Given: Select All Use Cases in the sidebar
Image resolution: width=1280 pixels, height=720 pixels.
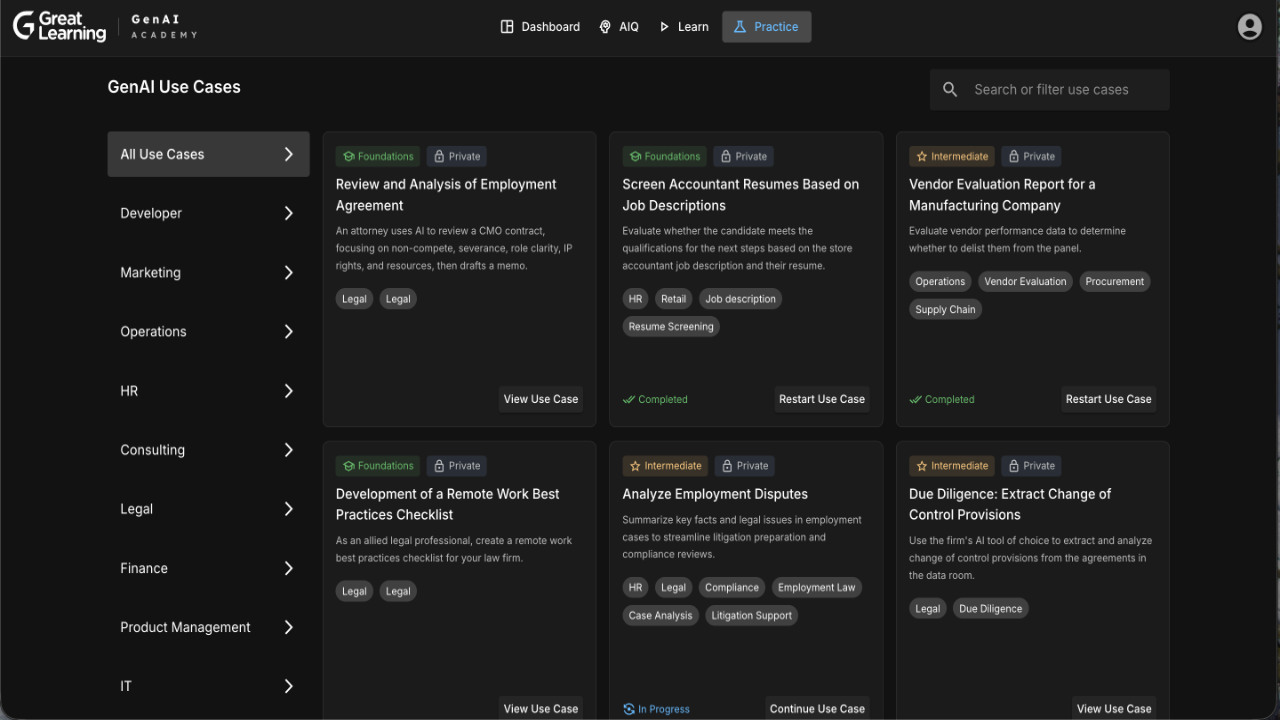Looking at the screenshot, I should [x=207, y=154].
